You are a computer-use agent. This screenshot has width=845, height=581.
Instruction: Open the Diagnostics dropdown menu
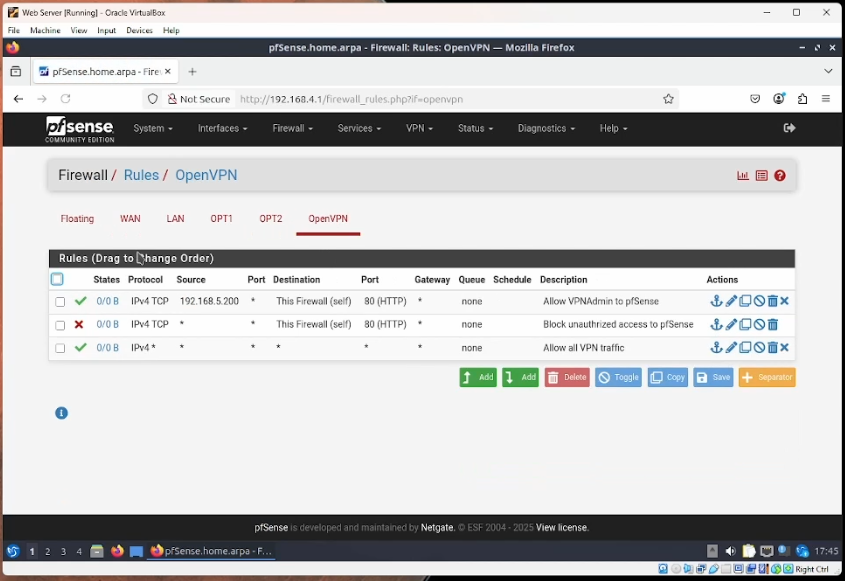pyautogui.click(x=545, y=129)
